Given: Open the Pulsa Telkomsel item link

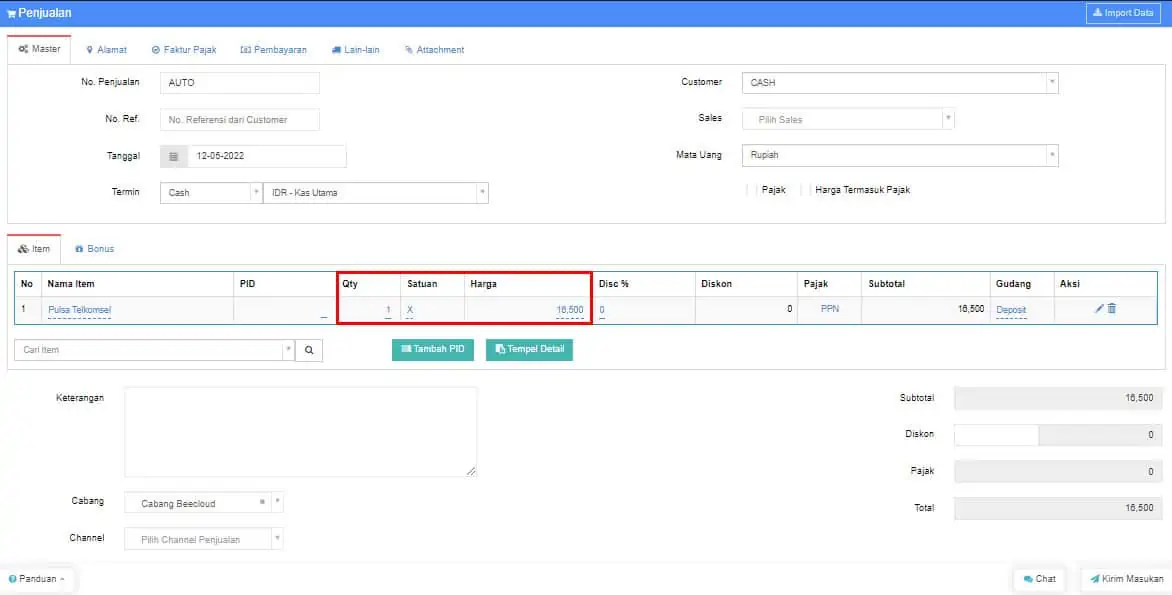Looking at the screenshot, I should coord(79,310).
